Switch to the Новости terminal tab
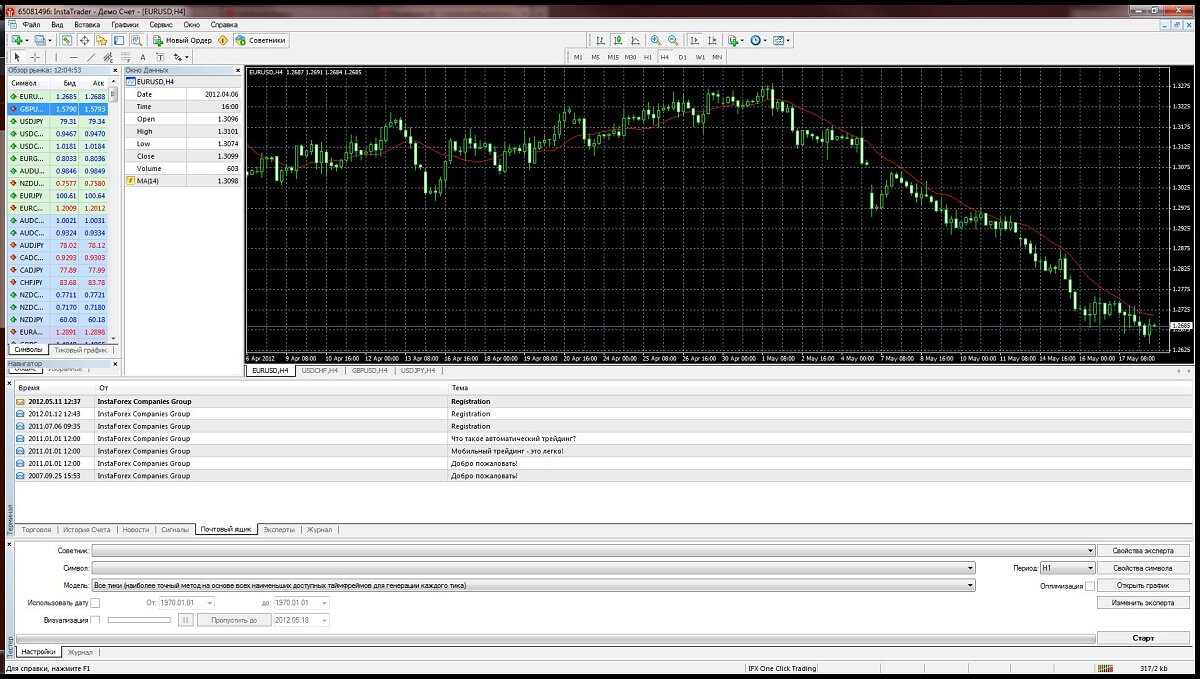Image resolution: width=1200 pixels, height=679 pixels. coord(135,529)
